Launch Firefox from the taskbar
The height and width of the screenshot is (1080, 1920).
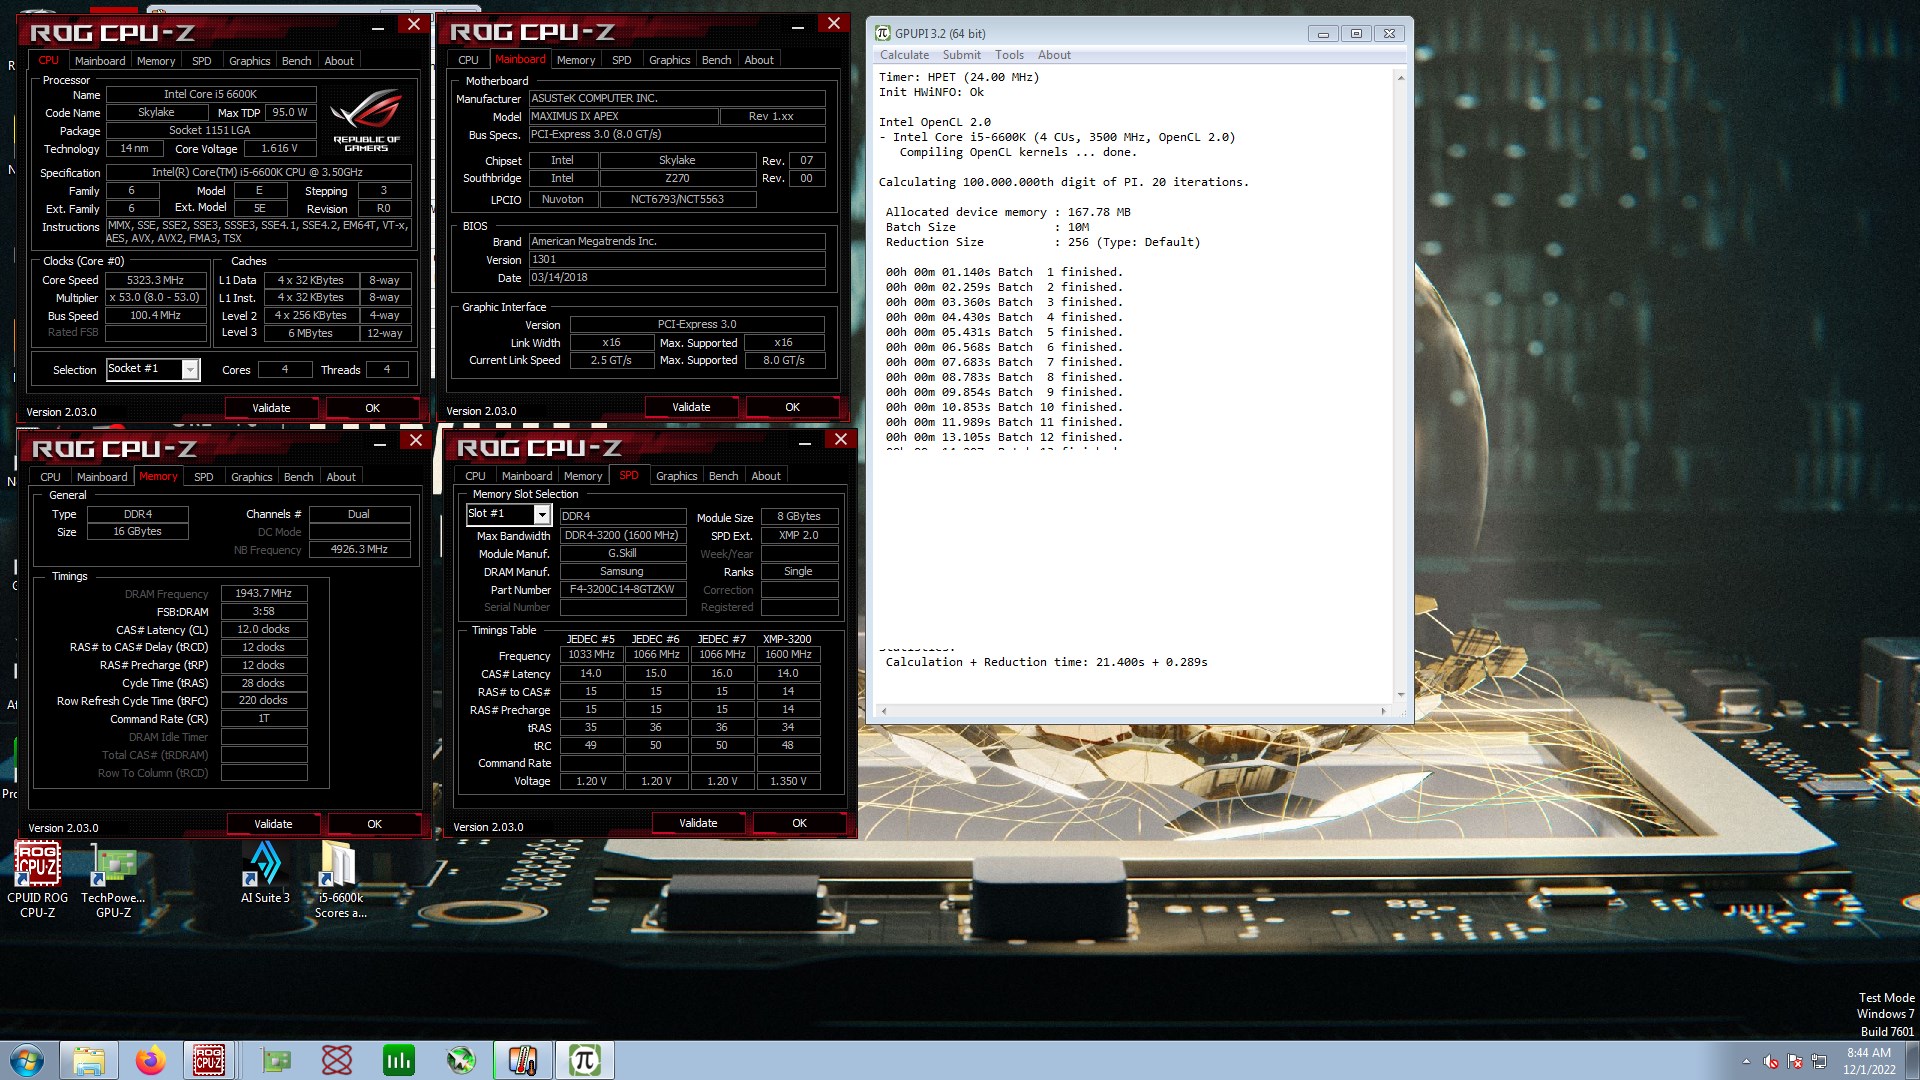[151, 1060]
